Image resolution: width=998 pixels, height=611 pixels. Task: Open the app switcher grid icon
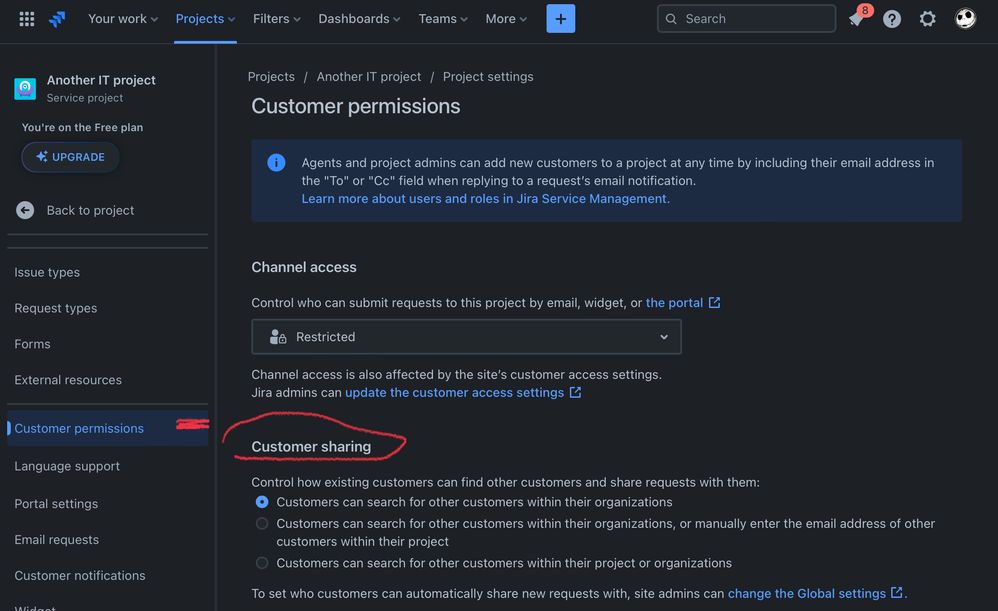click(27, 19)
